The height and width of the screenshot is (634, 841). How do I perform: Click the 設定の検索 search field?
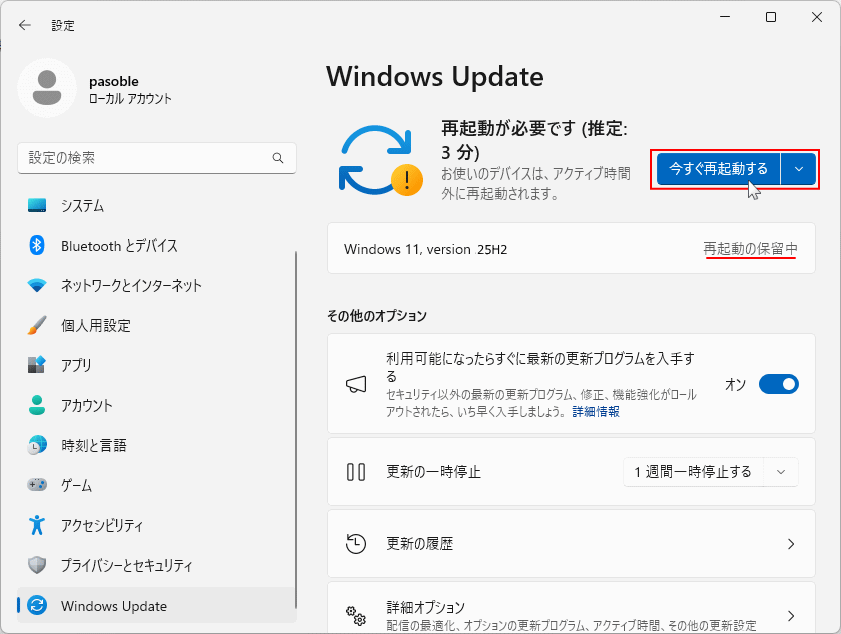[145, 158]
